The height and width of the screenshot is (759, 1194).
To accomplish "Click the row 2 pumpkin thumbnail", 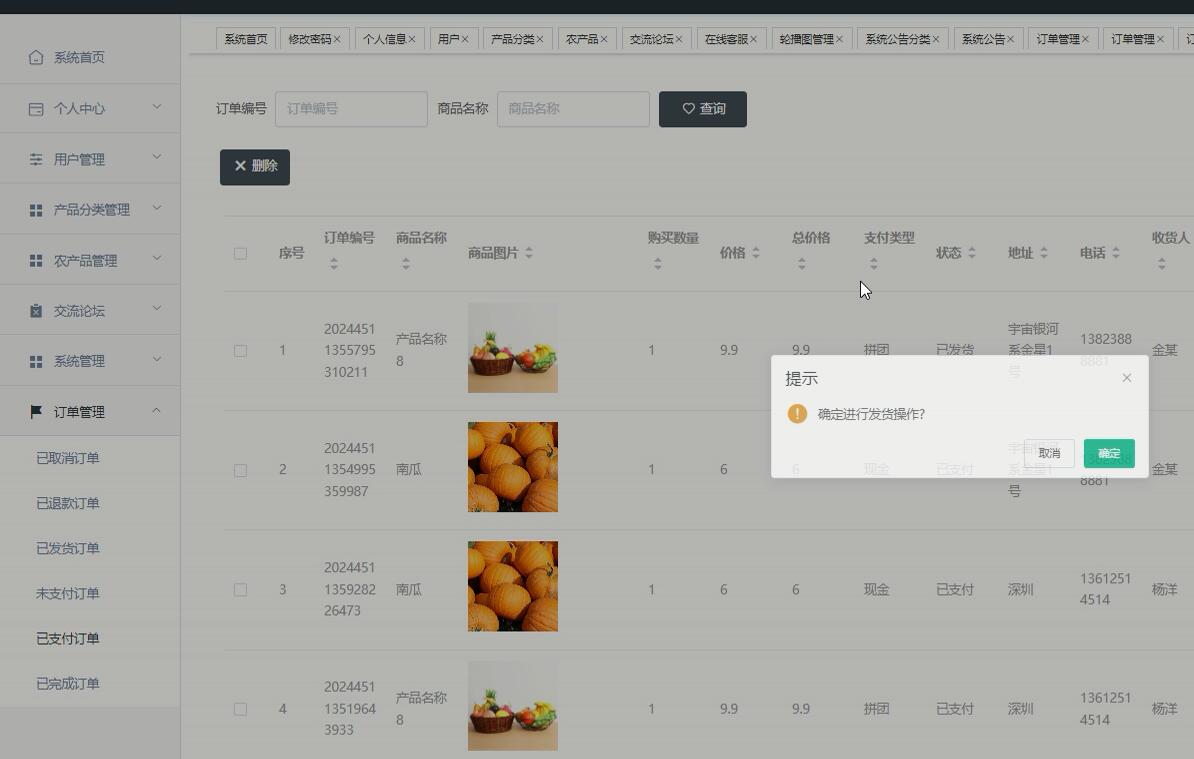I will 512,467.
